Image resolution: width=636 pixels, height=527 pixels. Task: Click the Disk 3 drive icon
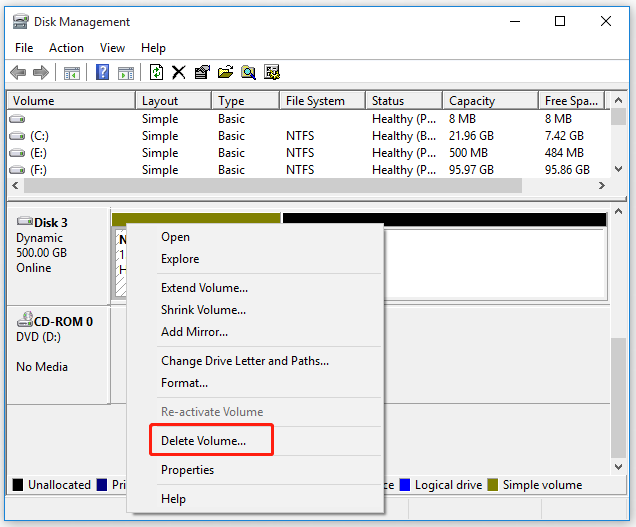(x=25, y=221)
